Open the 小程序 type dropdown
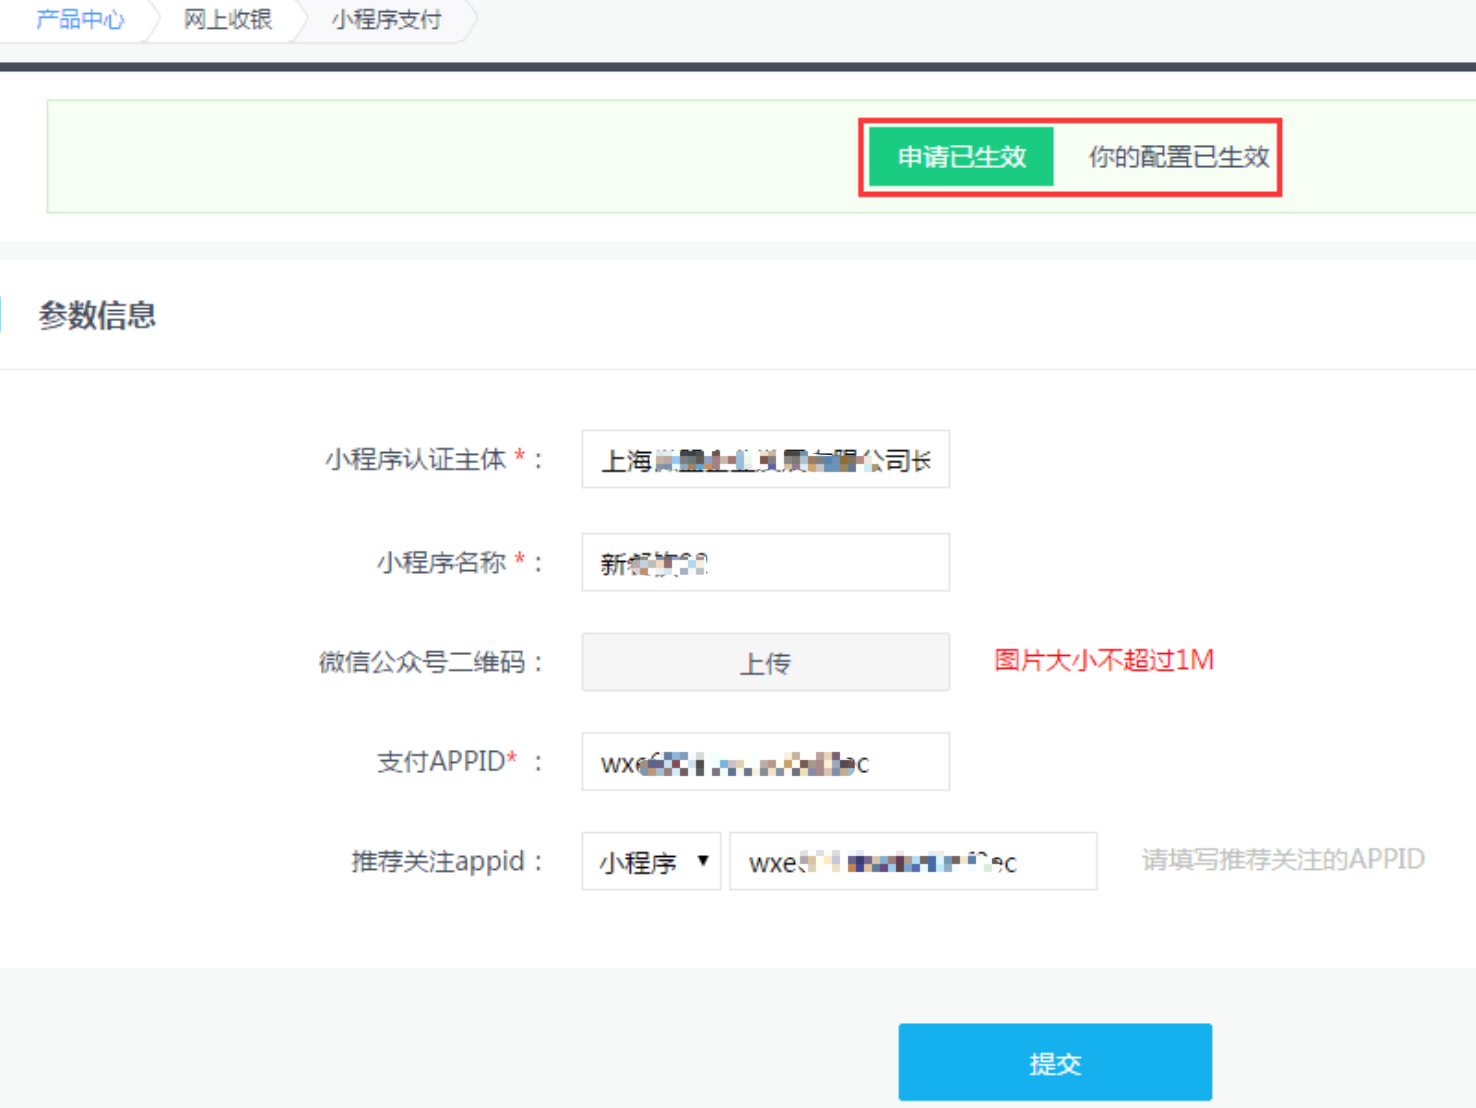 (651, 862)
